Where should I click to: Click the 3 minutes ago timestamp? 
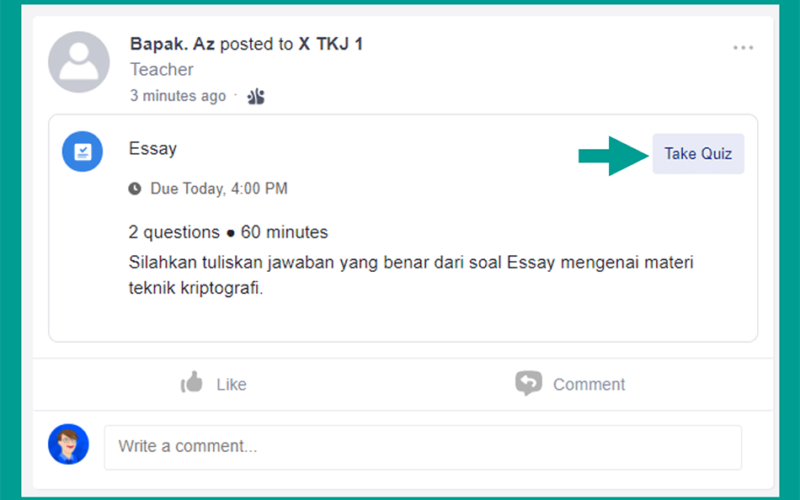coord(178,96)
